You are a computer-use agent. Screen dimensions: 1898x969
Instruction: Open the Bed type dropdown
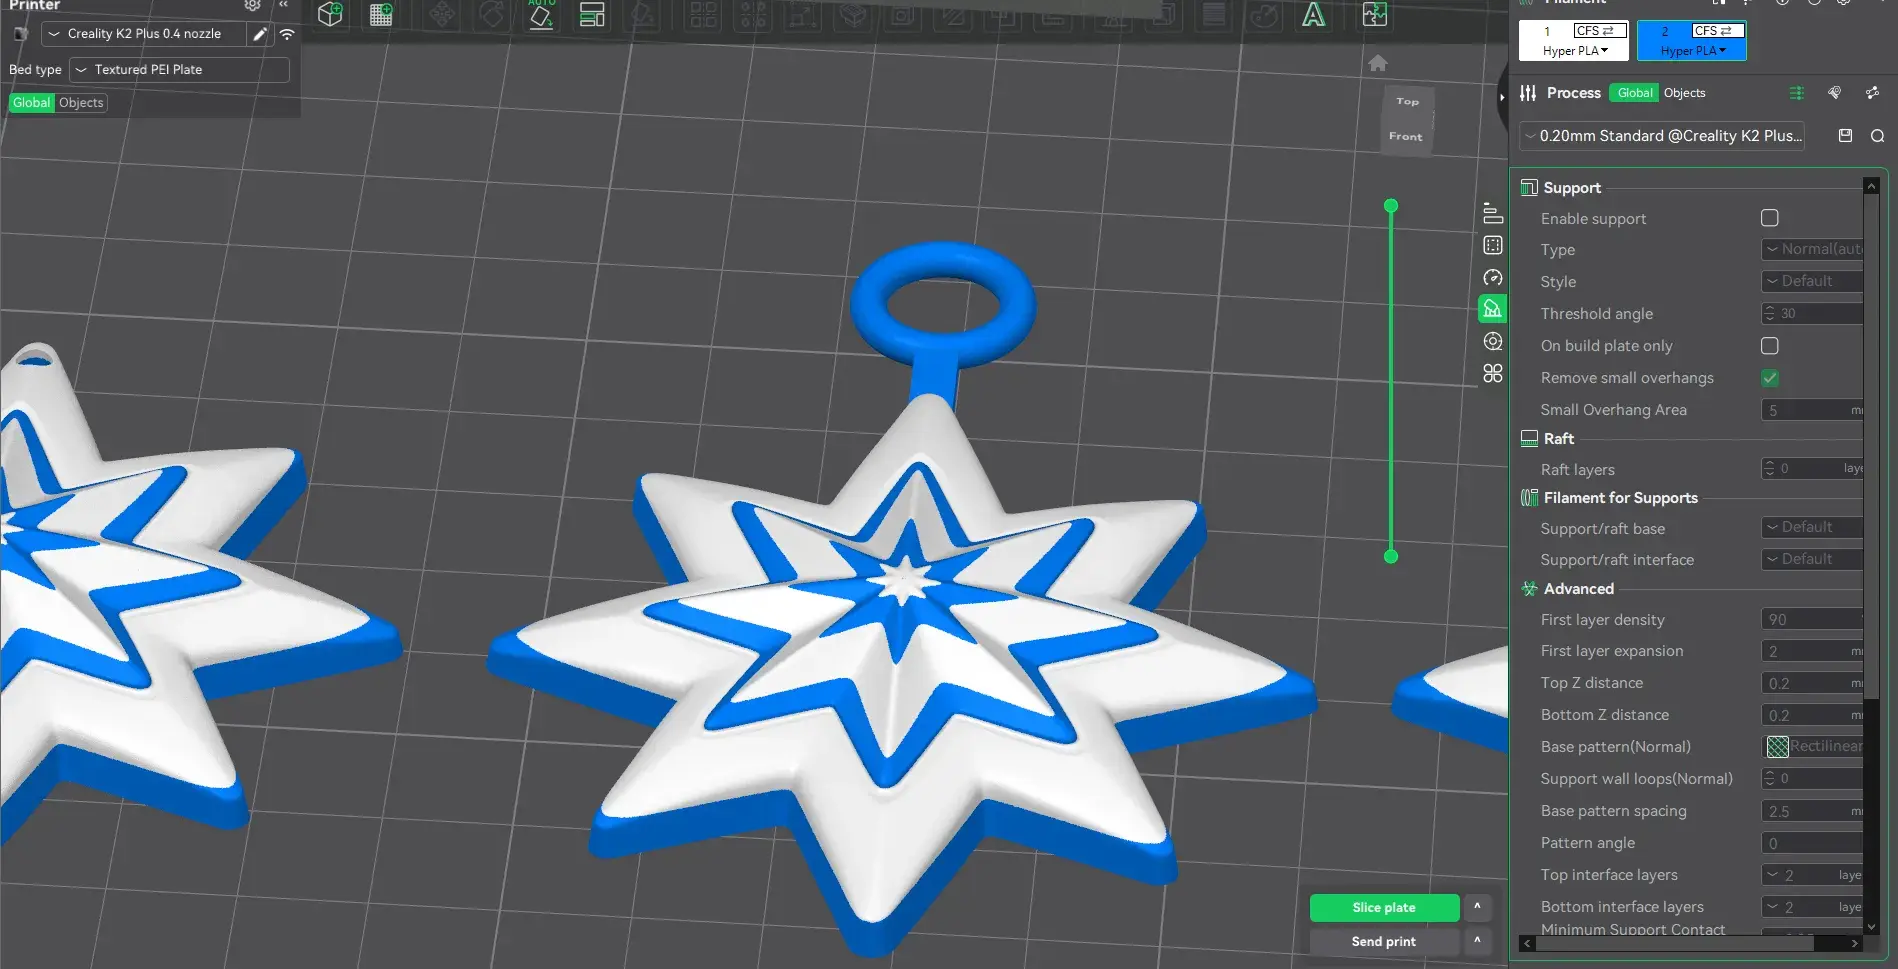click(180, 70)
